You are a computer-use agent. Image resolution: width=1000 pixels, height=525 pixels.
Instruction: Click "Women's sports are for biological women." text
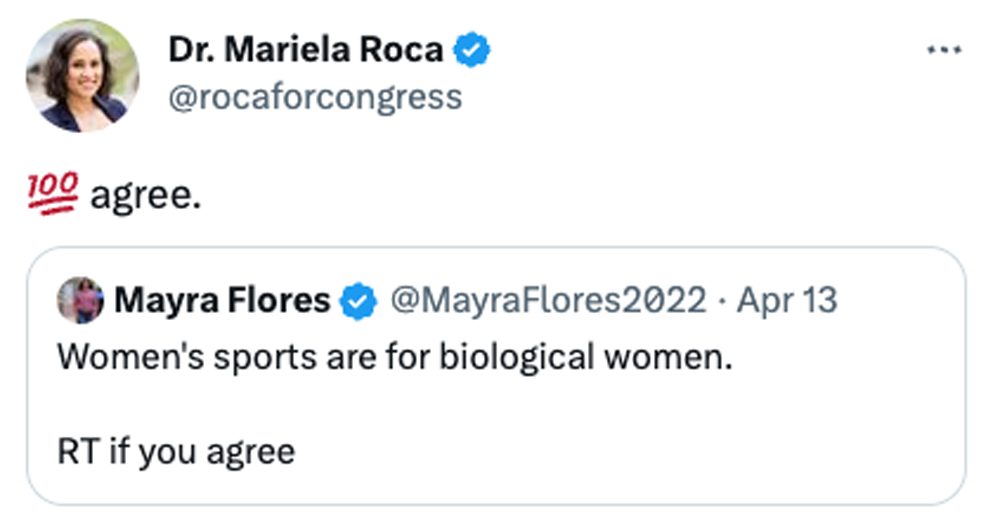(x=395, y=358)
